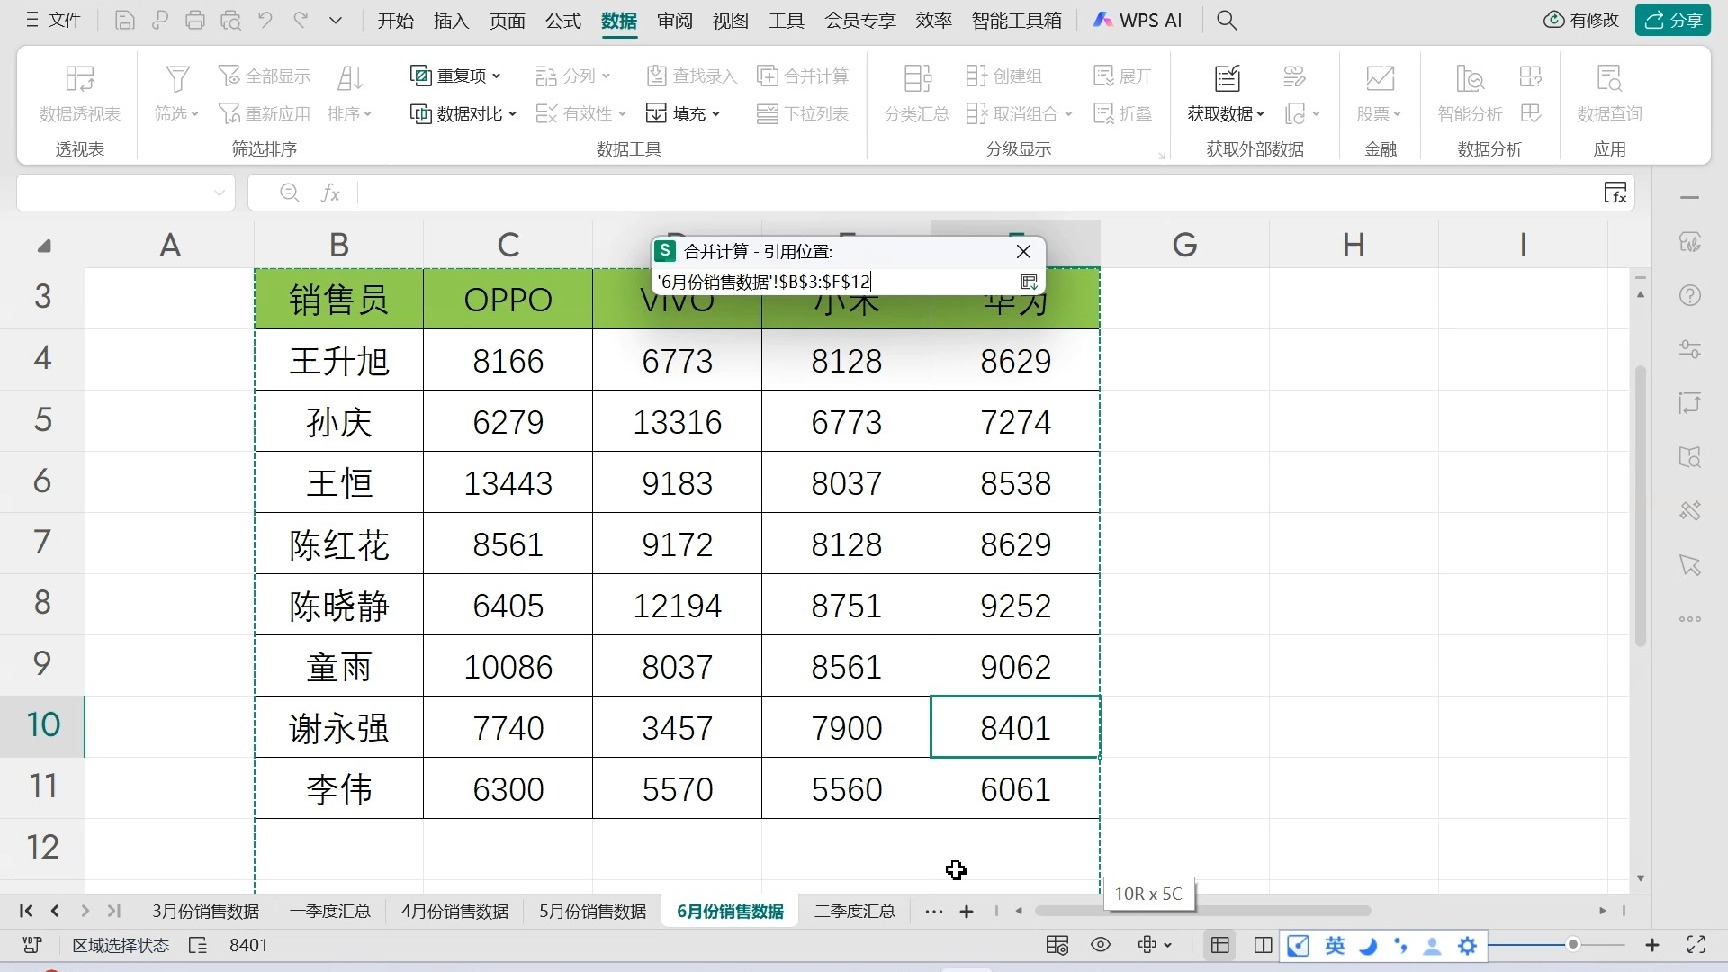The height and width of the screenshot is (972, 1728).
Task: Click the reference range input in dialog
Action: coord(835,282)
